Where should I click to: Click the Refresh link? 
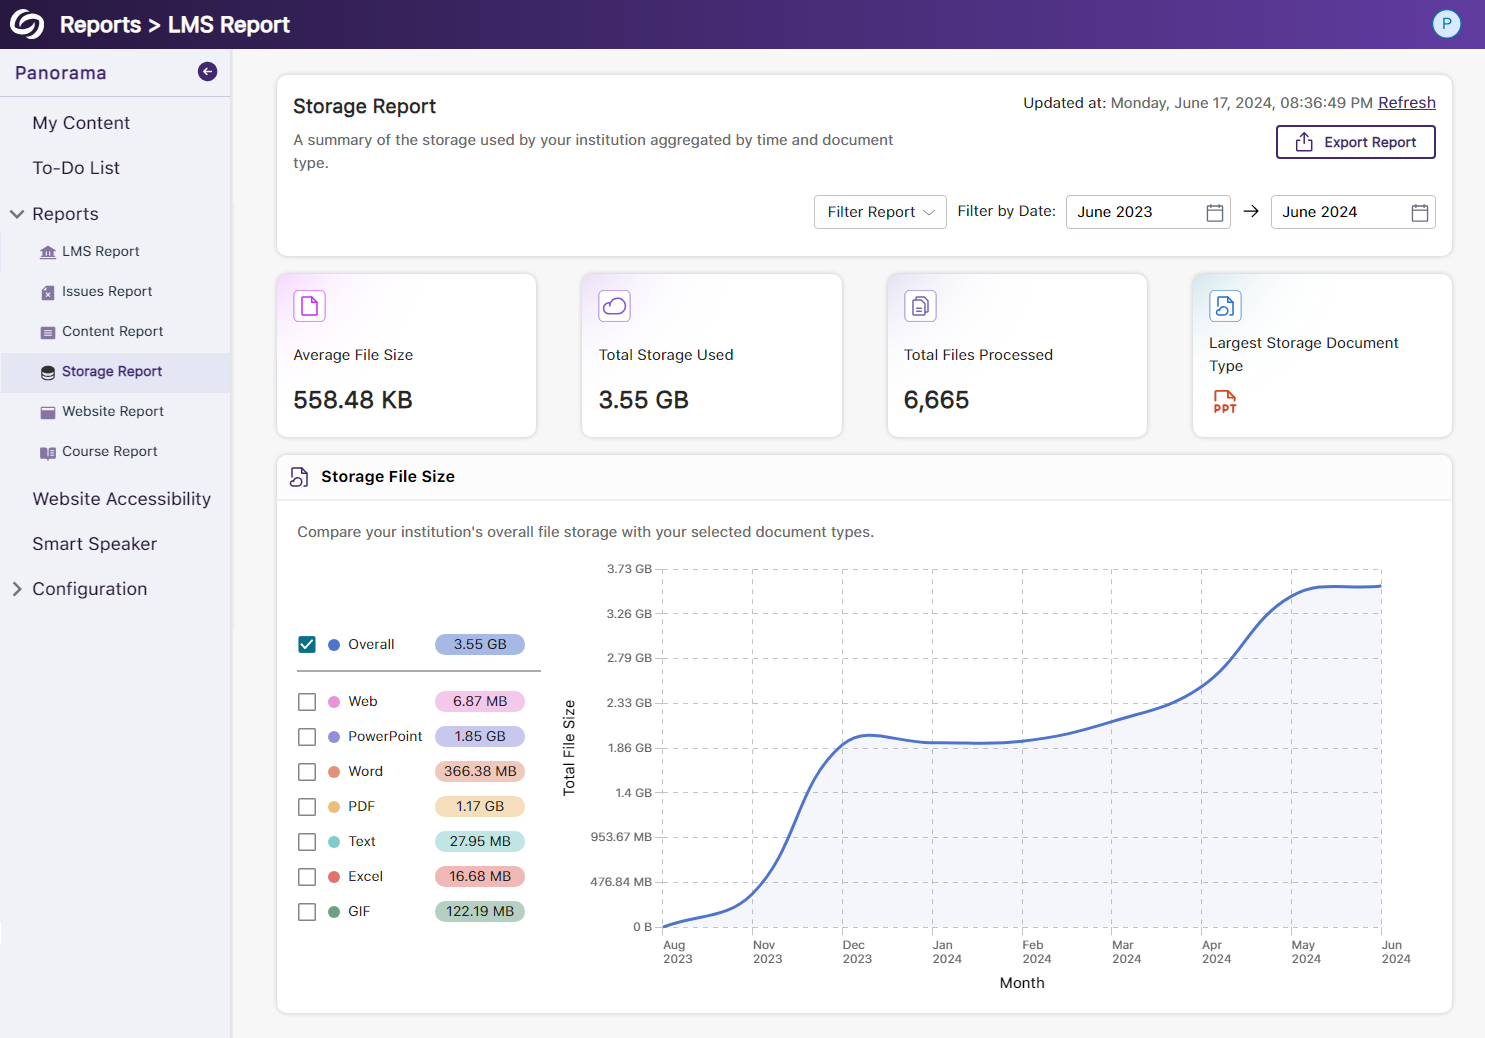pyautogui.click(x=1406, y=103)
